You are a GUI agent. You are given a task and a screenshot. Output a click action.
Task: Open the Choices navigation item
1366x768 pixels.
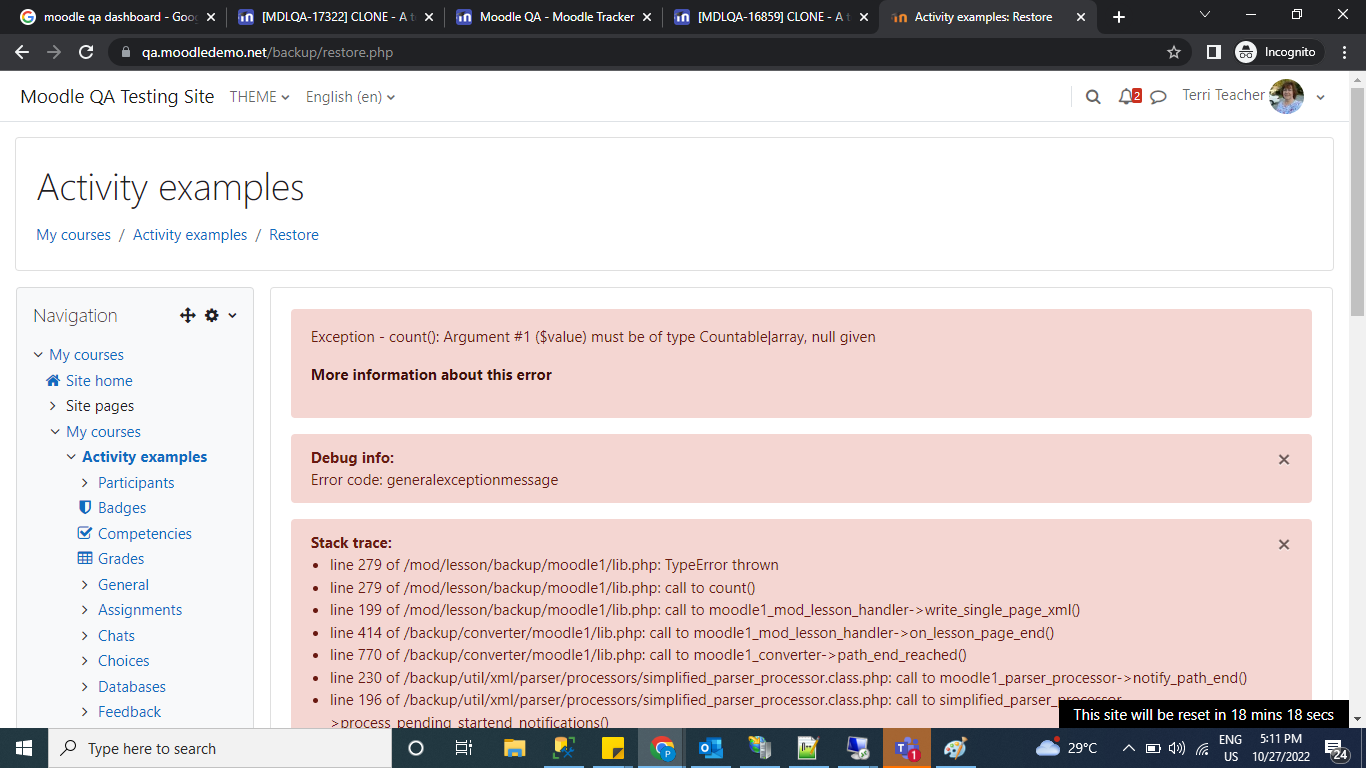[x=124, y=661]
